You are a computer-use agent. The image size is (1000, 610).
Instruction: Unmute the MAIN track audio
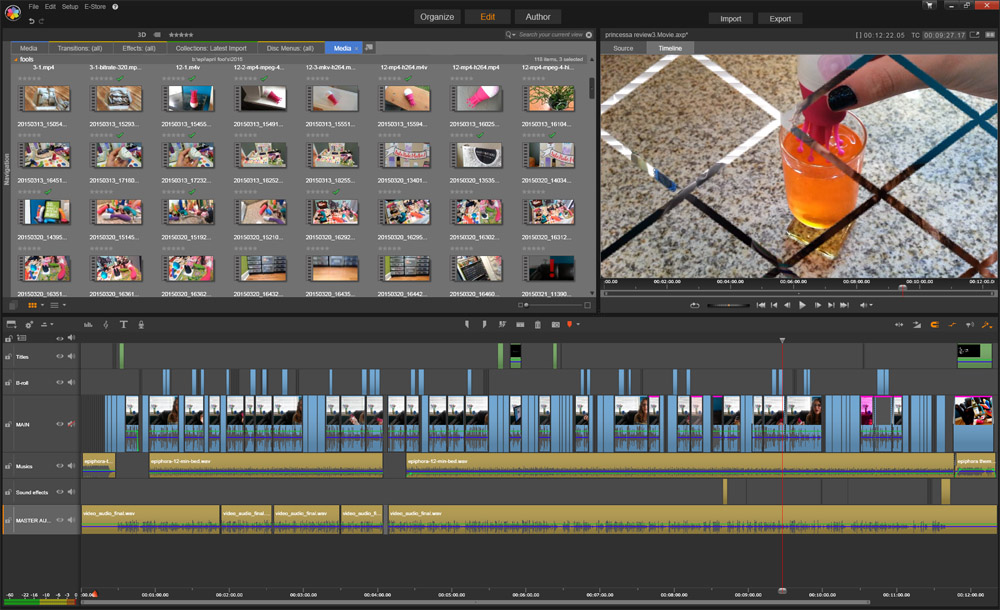click(x=71, y=424)
